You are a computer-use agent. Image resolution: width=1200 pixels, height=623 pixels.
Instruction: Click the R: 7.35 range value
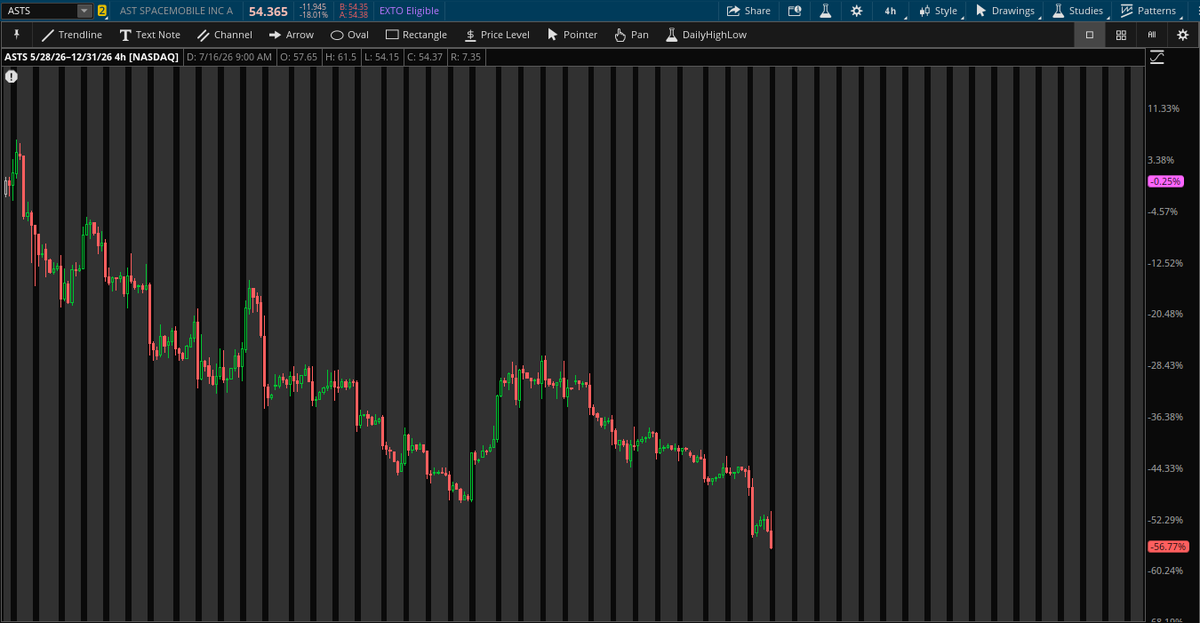[x=467, y=57]
